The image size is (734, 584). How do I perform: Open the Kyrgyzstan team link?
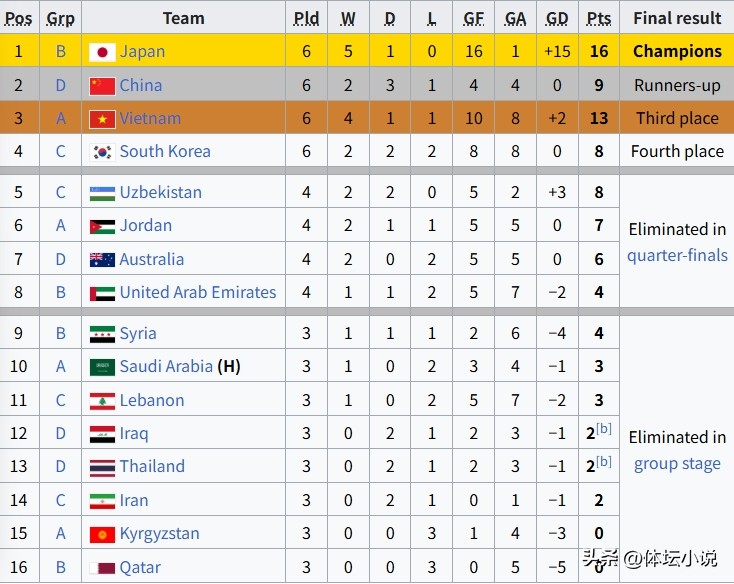point(160,534)
